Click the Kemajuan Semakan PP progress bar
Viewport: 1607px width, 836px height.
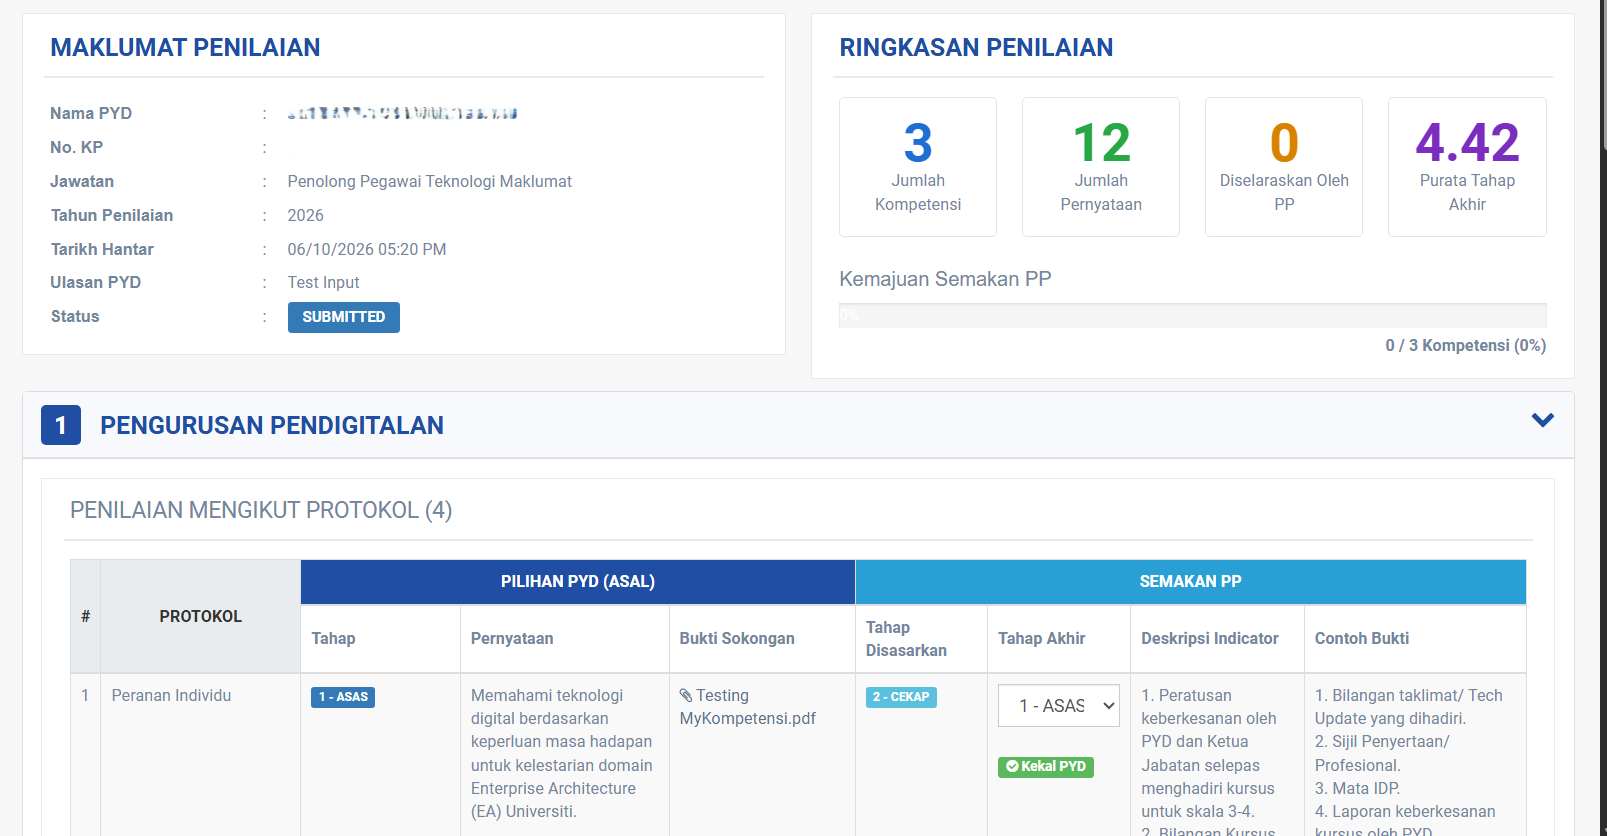1192,315
